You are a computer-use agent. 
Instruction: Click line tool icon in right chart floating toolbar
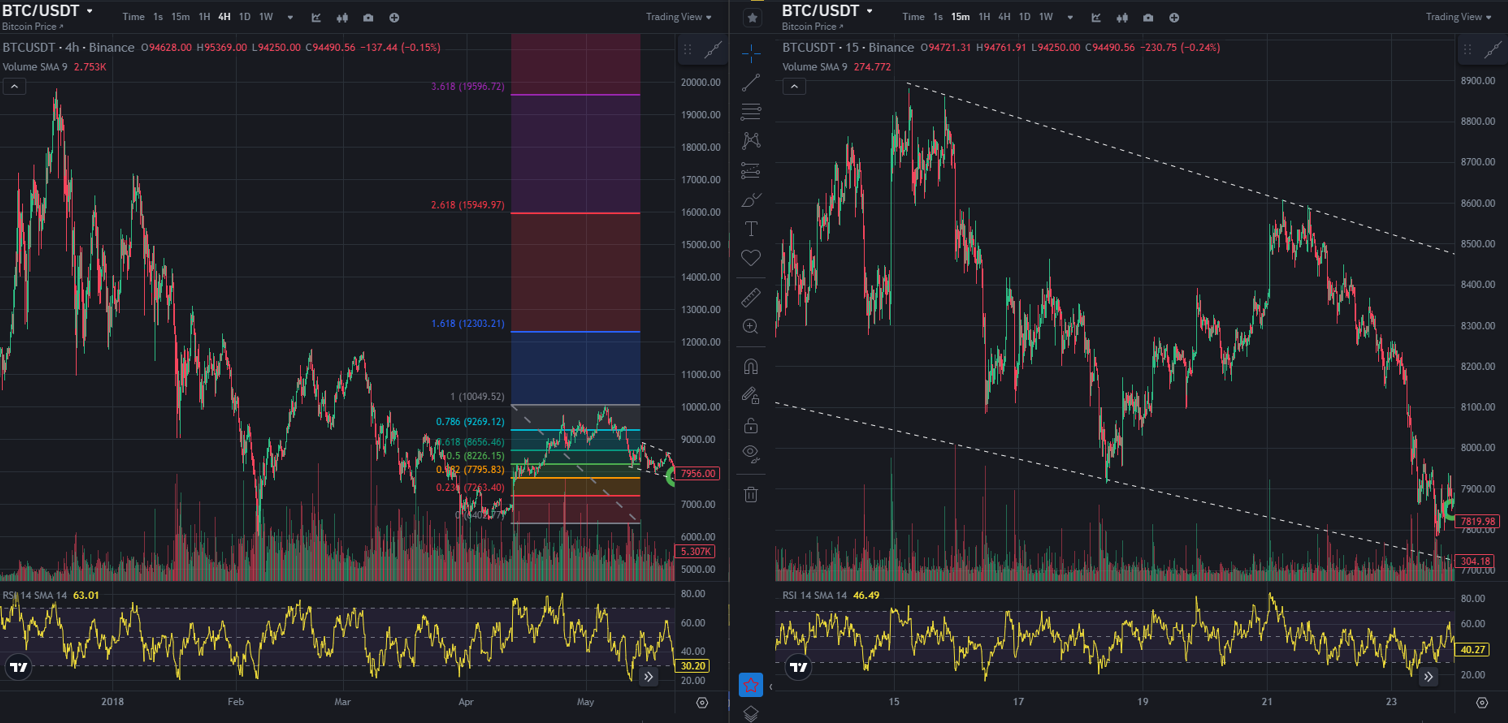pyautogui.click(x=1492, y=49)
